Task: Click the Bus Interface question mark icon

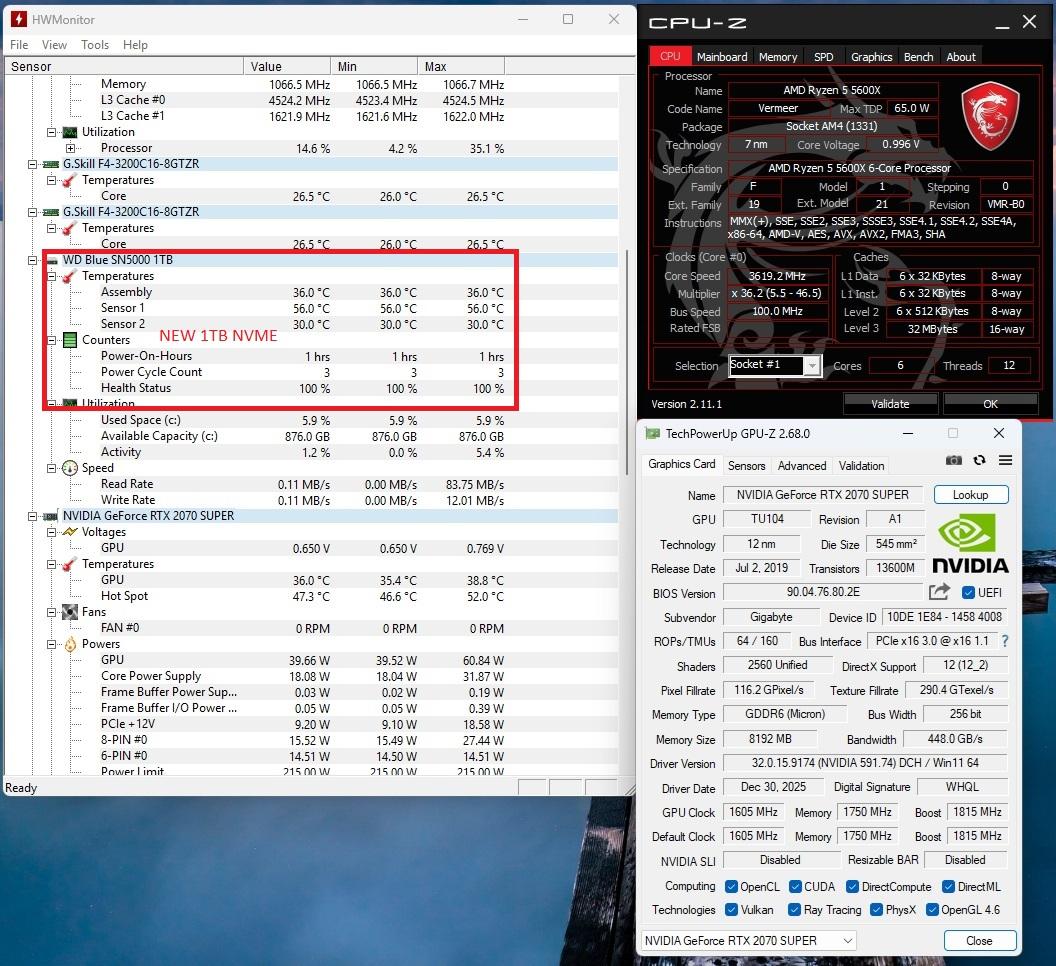Action: pos(1005,641)
